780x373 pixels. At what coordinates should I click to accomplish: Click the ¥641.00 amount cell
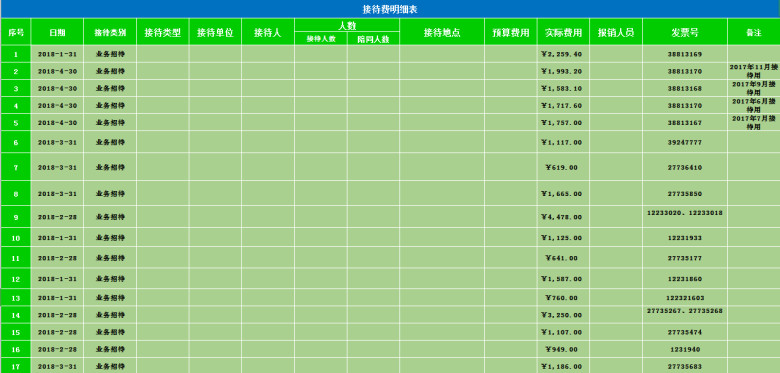563,258
